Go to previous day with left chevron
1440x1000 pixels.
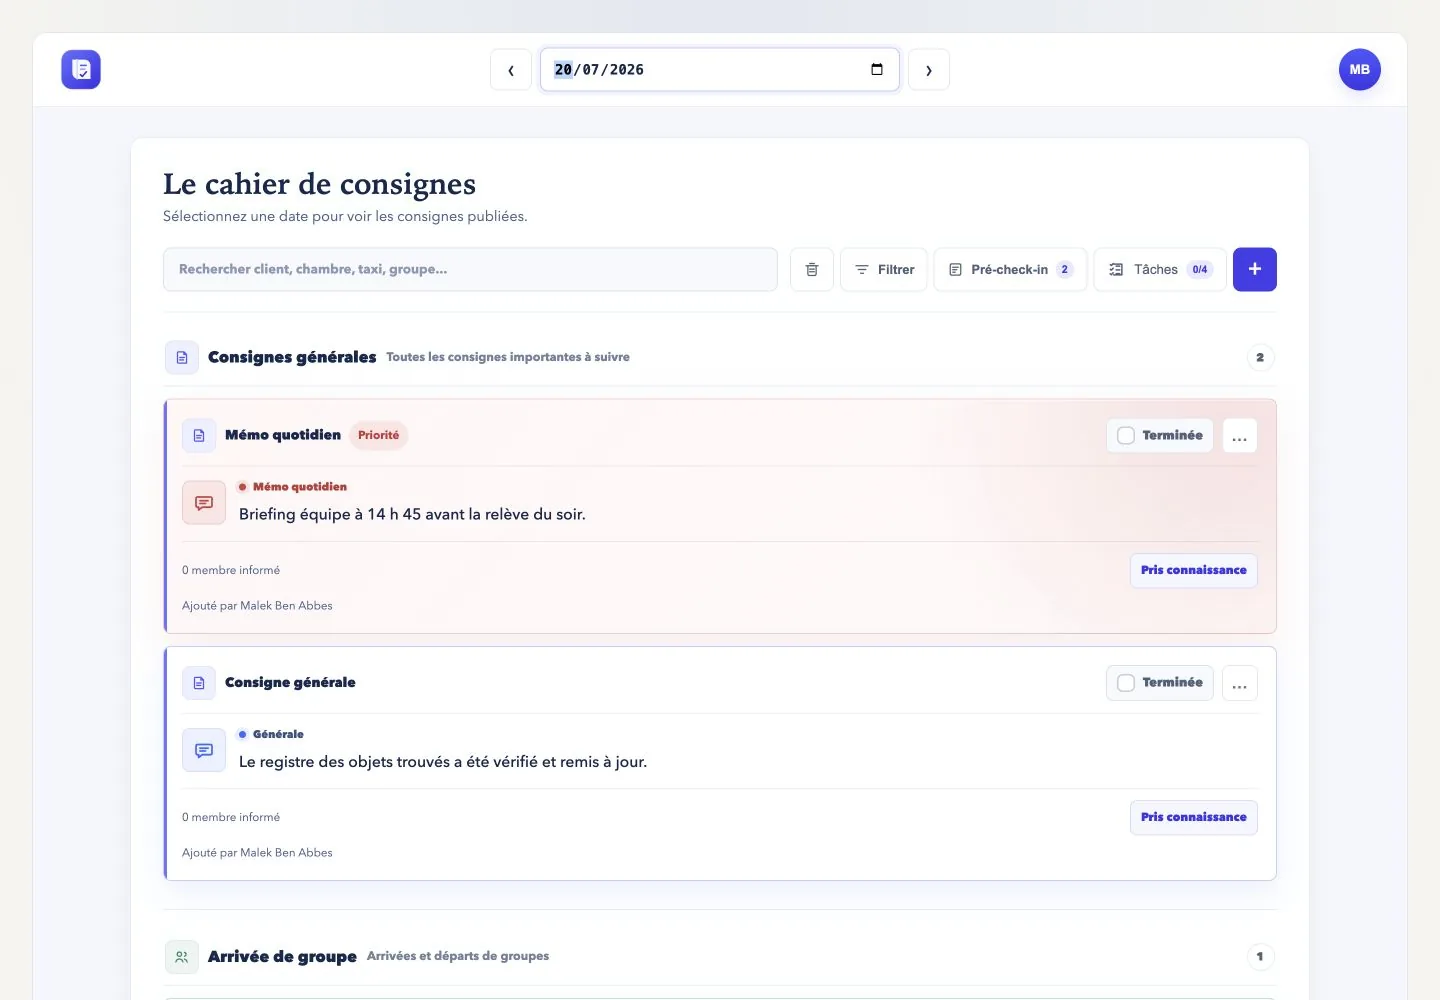tap(511, 70)
